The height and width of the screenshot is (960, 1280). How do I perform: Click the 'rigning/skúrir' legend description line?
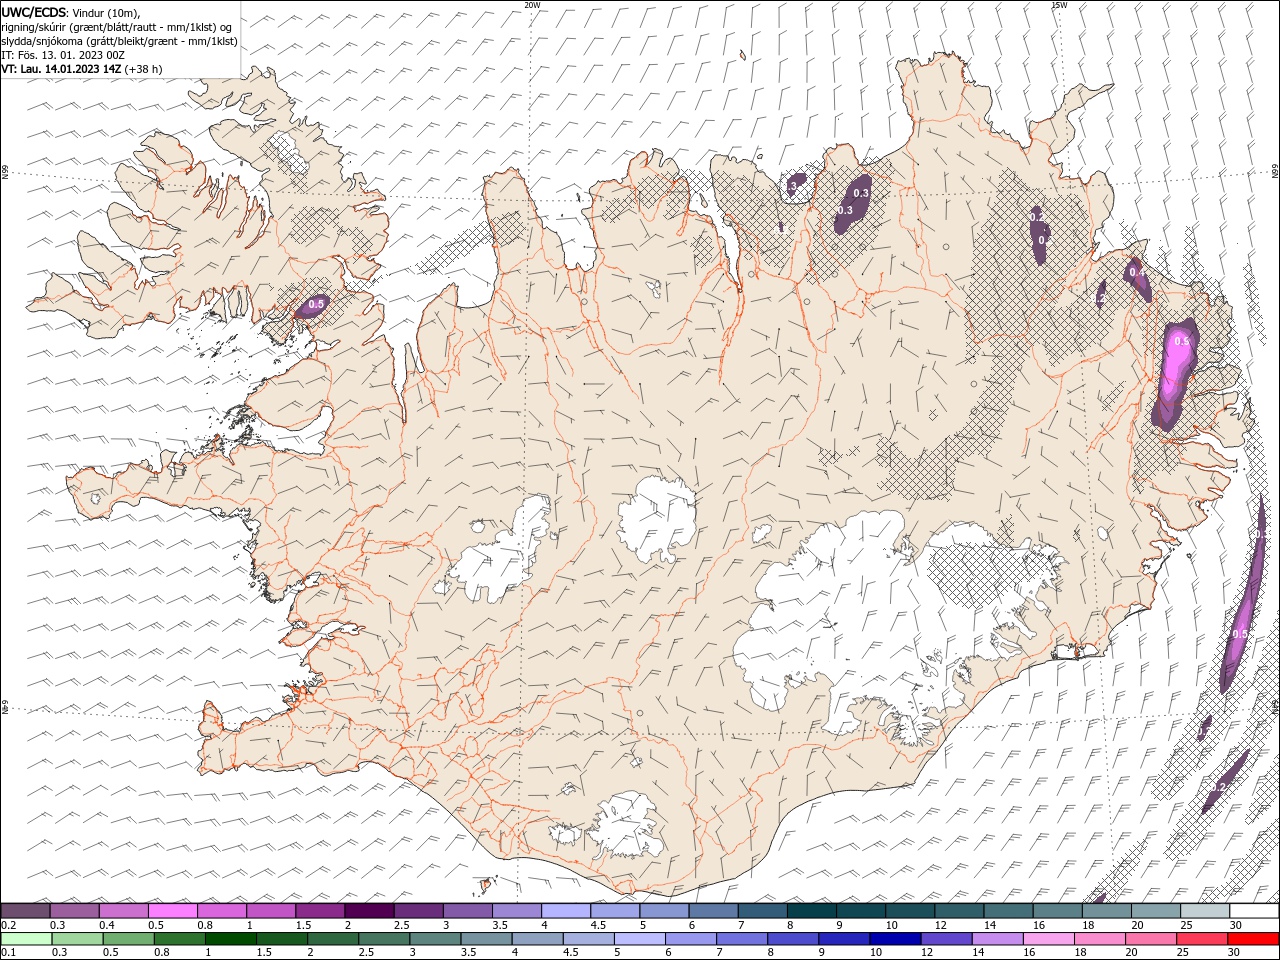(x=117, y=27)
